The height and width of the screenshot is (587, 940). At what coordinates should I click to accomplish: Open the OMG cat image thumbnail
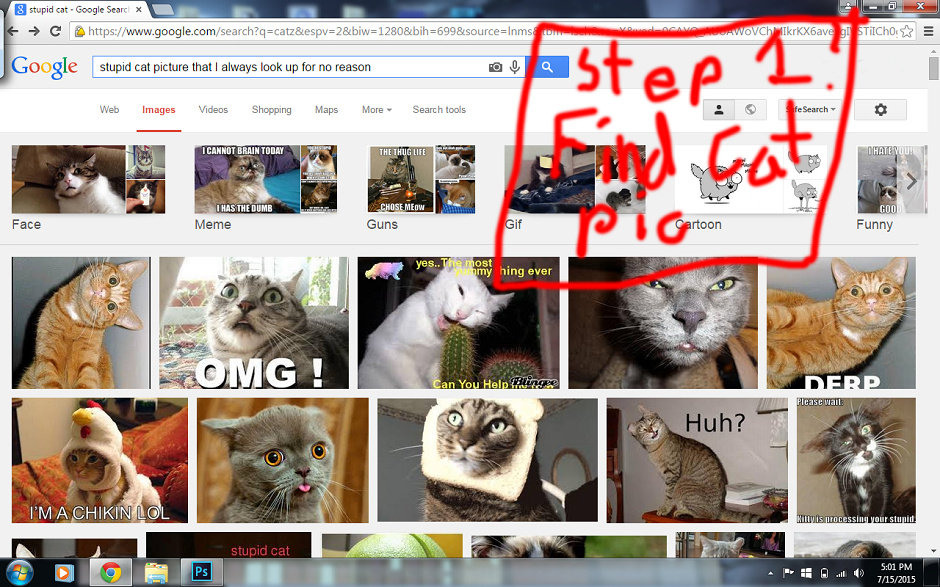(x=254, y=323)
